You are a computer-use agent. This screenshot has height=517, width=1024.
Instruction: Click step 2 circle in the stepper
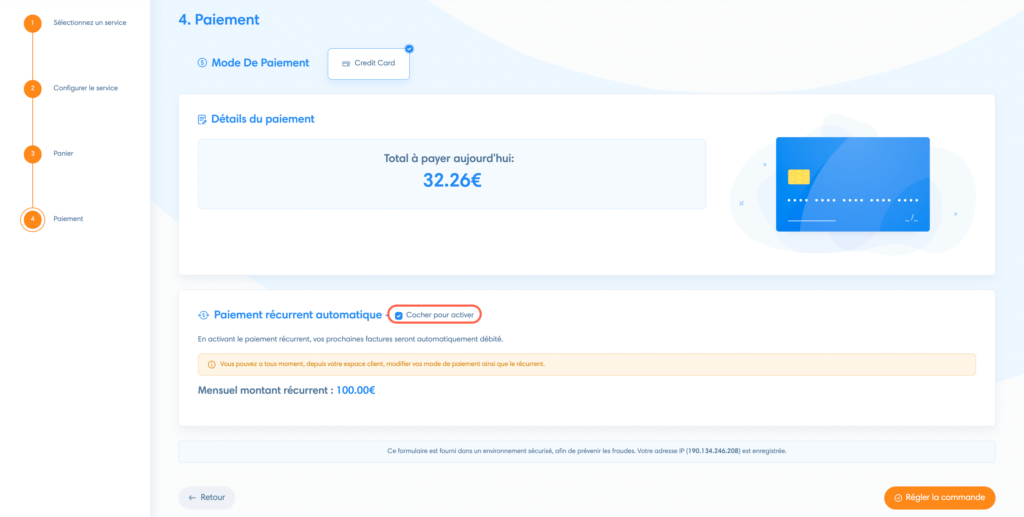tap(32, 88)
